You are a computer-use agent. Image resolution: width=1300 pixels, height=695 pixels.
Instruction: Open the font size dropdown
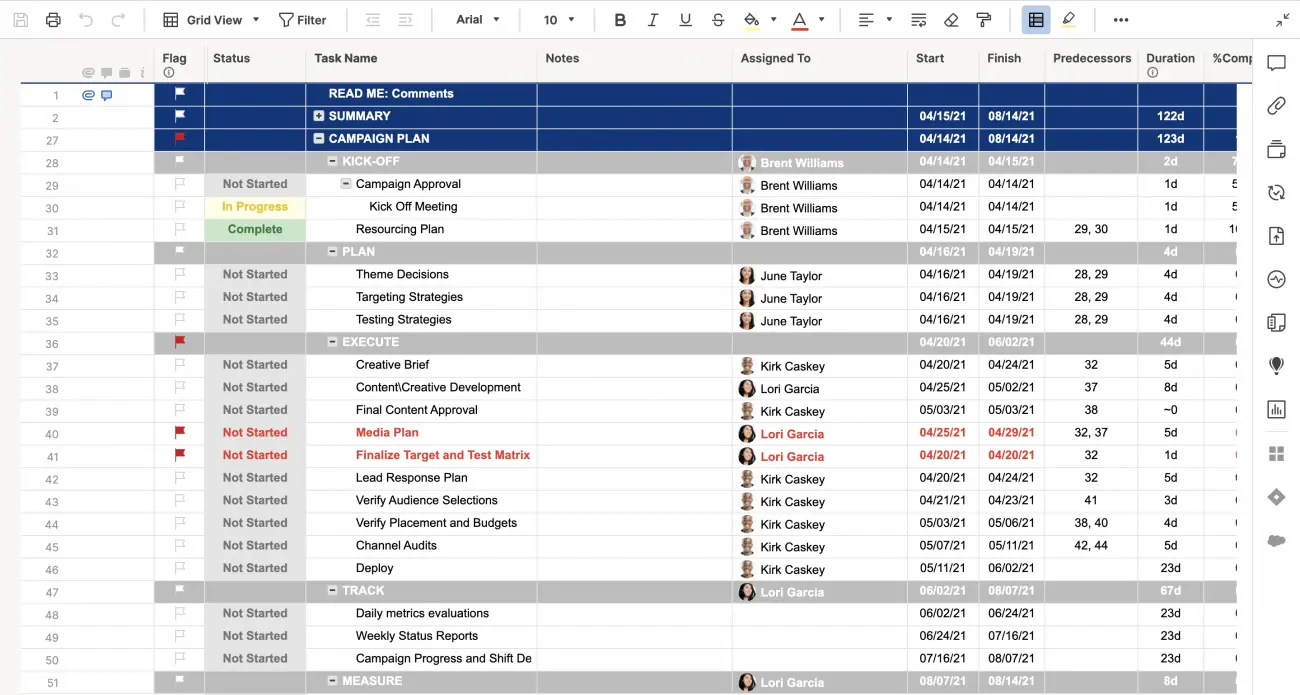(558, 19)
